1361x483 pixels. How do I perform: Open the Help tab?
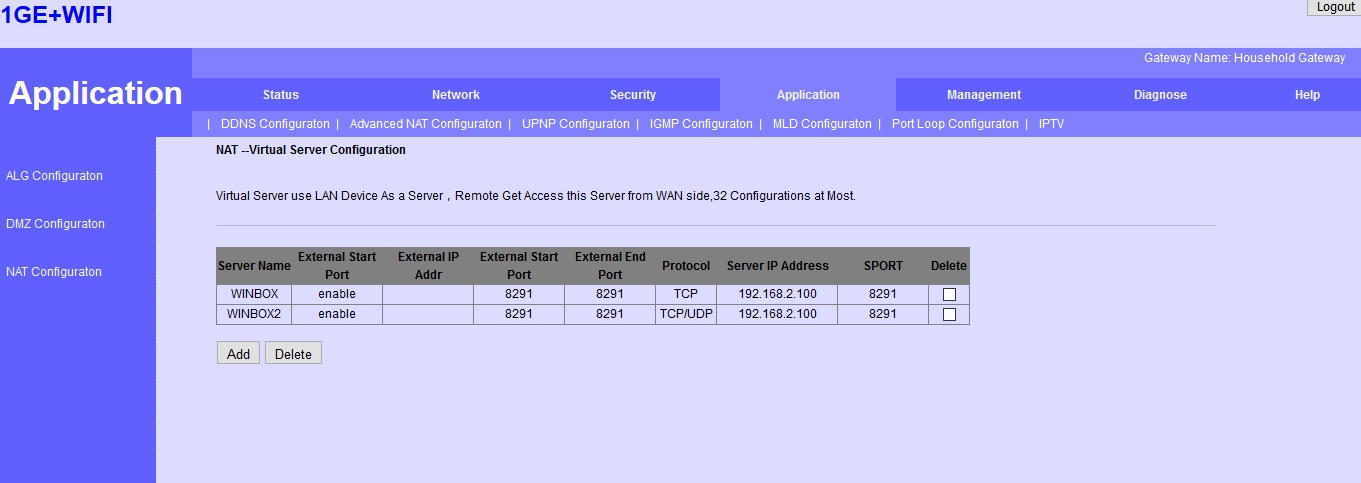[x=1307, y=95]
